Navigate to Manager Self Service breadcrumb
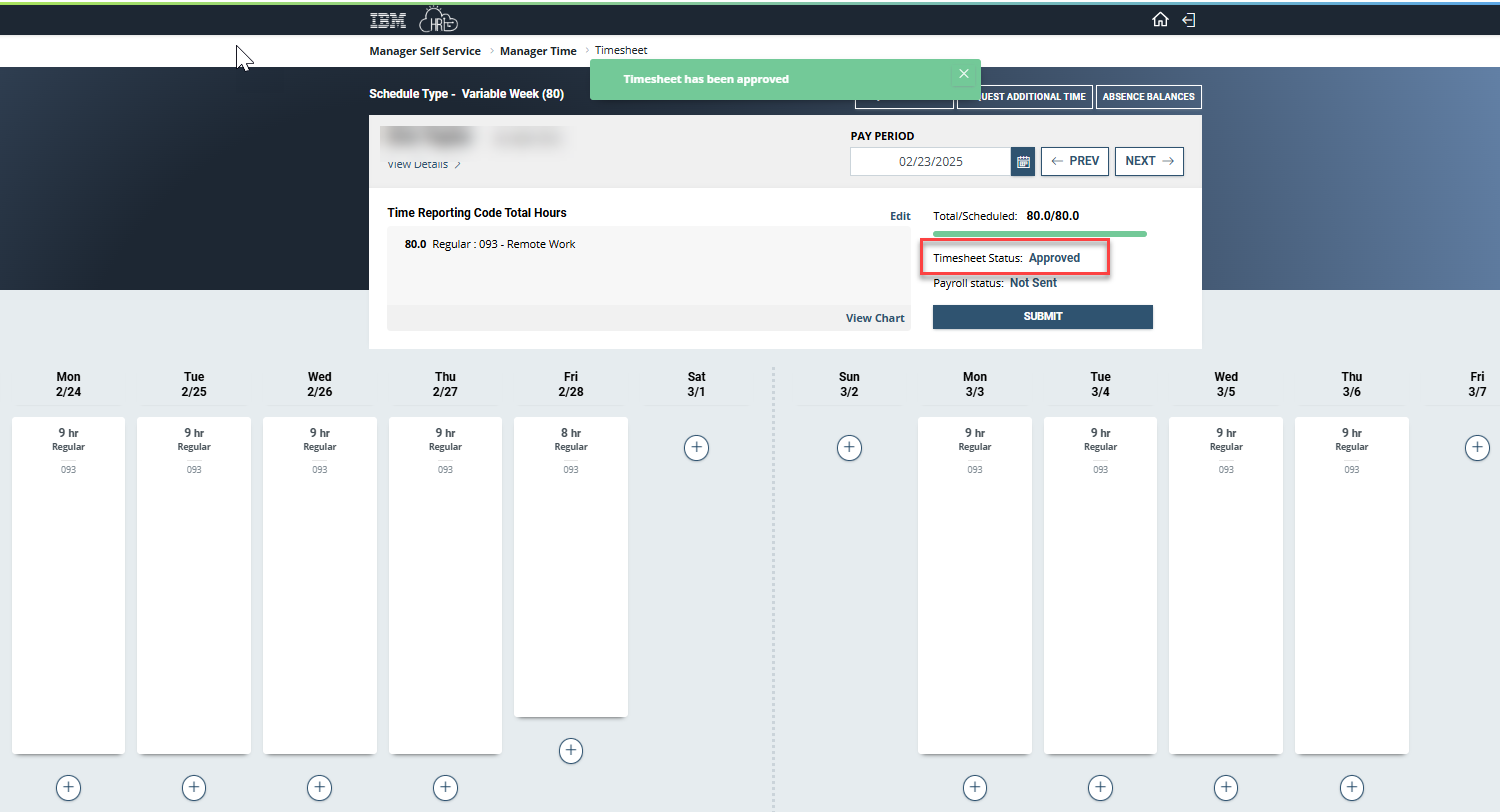The width and height of the screenshot is (1500, 812). coord(425,51)
